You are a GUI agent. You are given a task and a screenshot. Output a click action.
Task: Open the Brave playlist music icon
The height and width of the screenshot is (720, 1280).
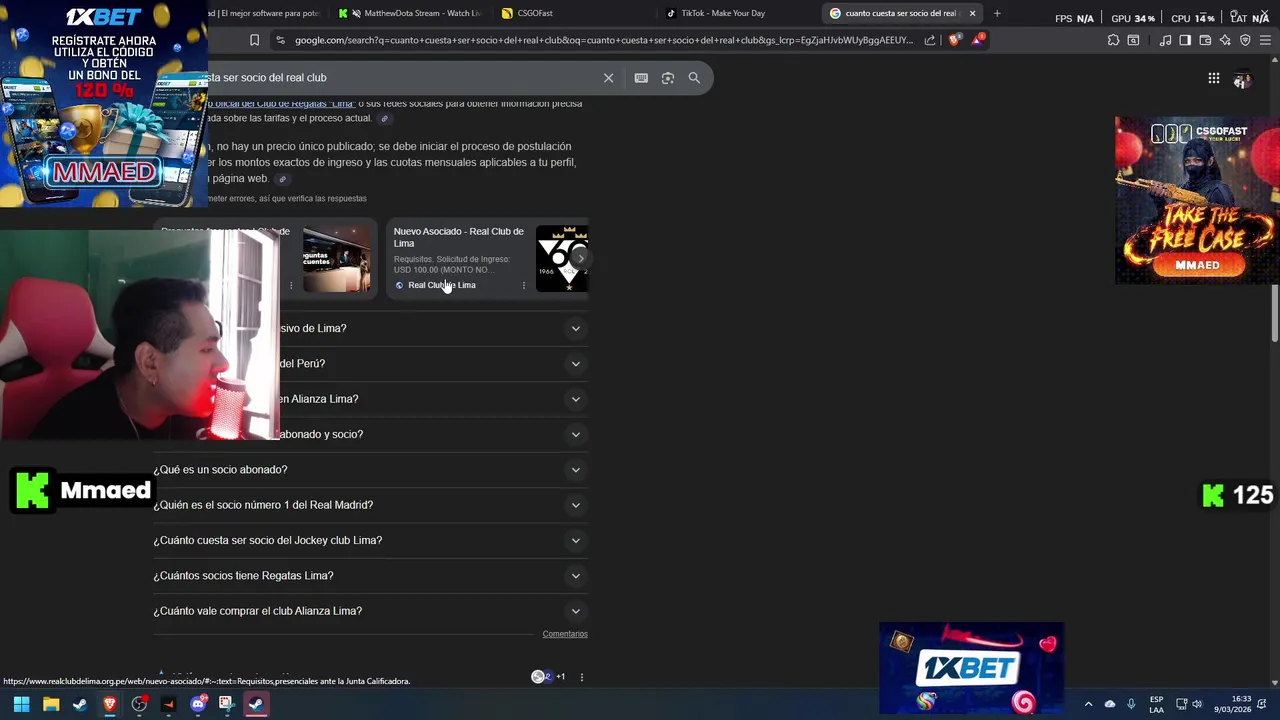[x=1165, y=40]
